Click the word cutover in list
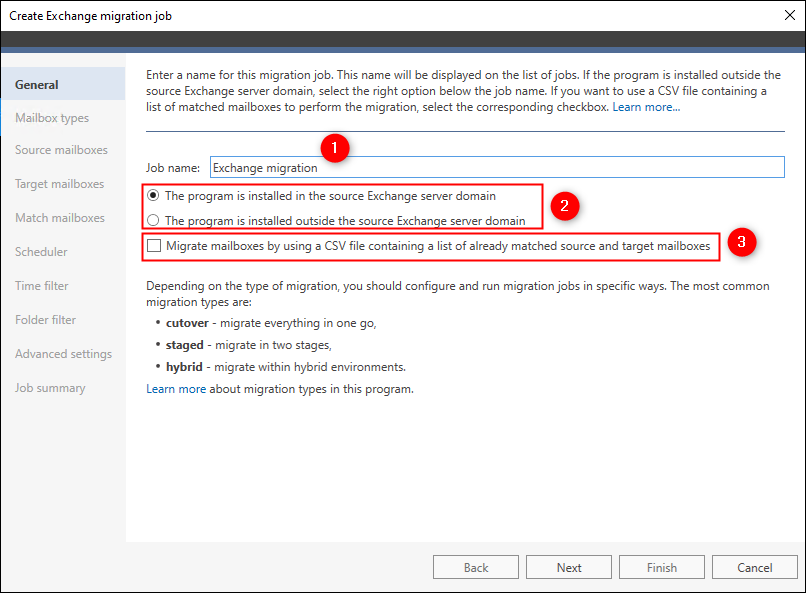Screen dimensions: 806x593 pos(187,323)
